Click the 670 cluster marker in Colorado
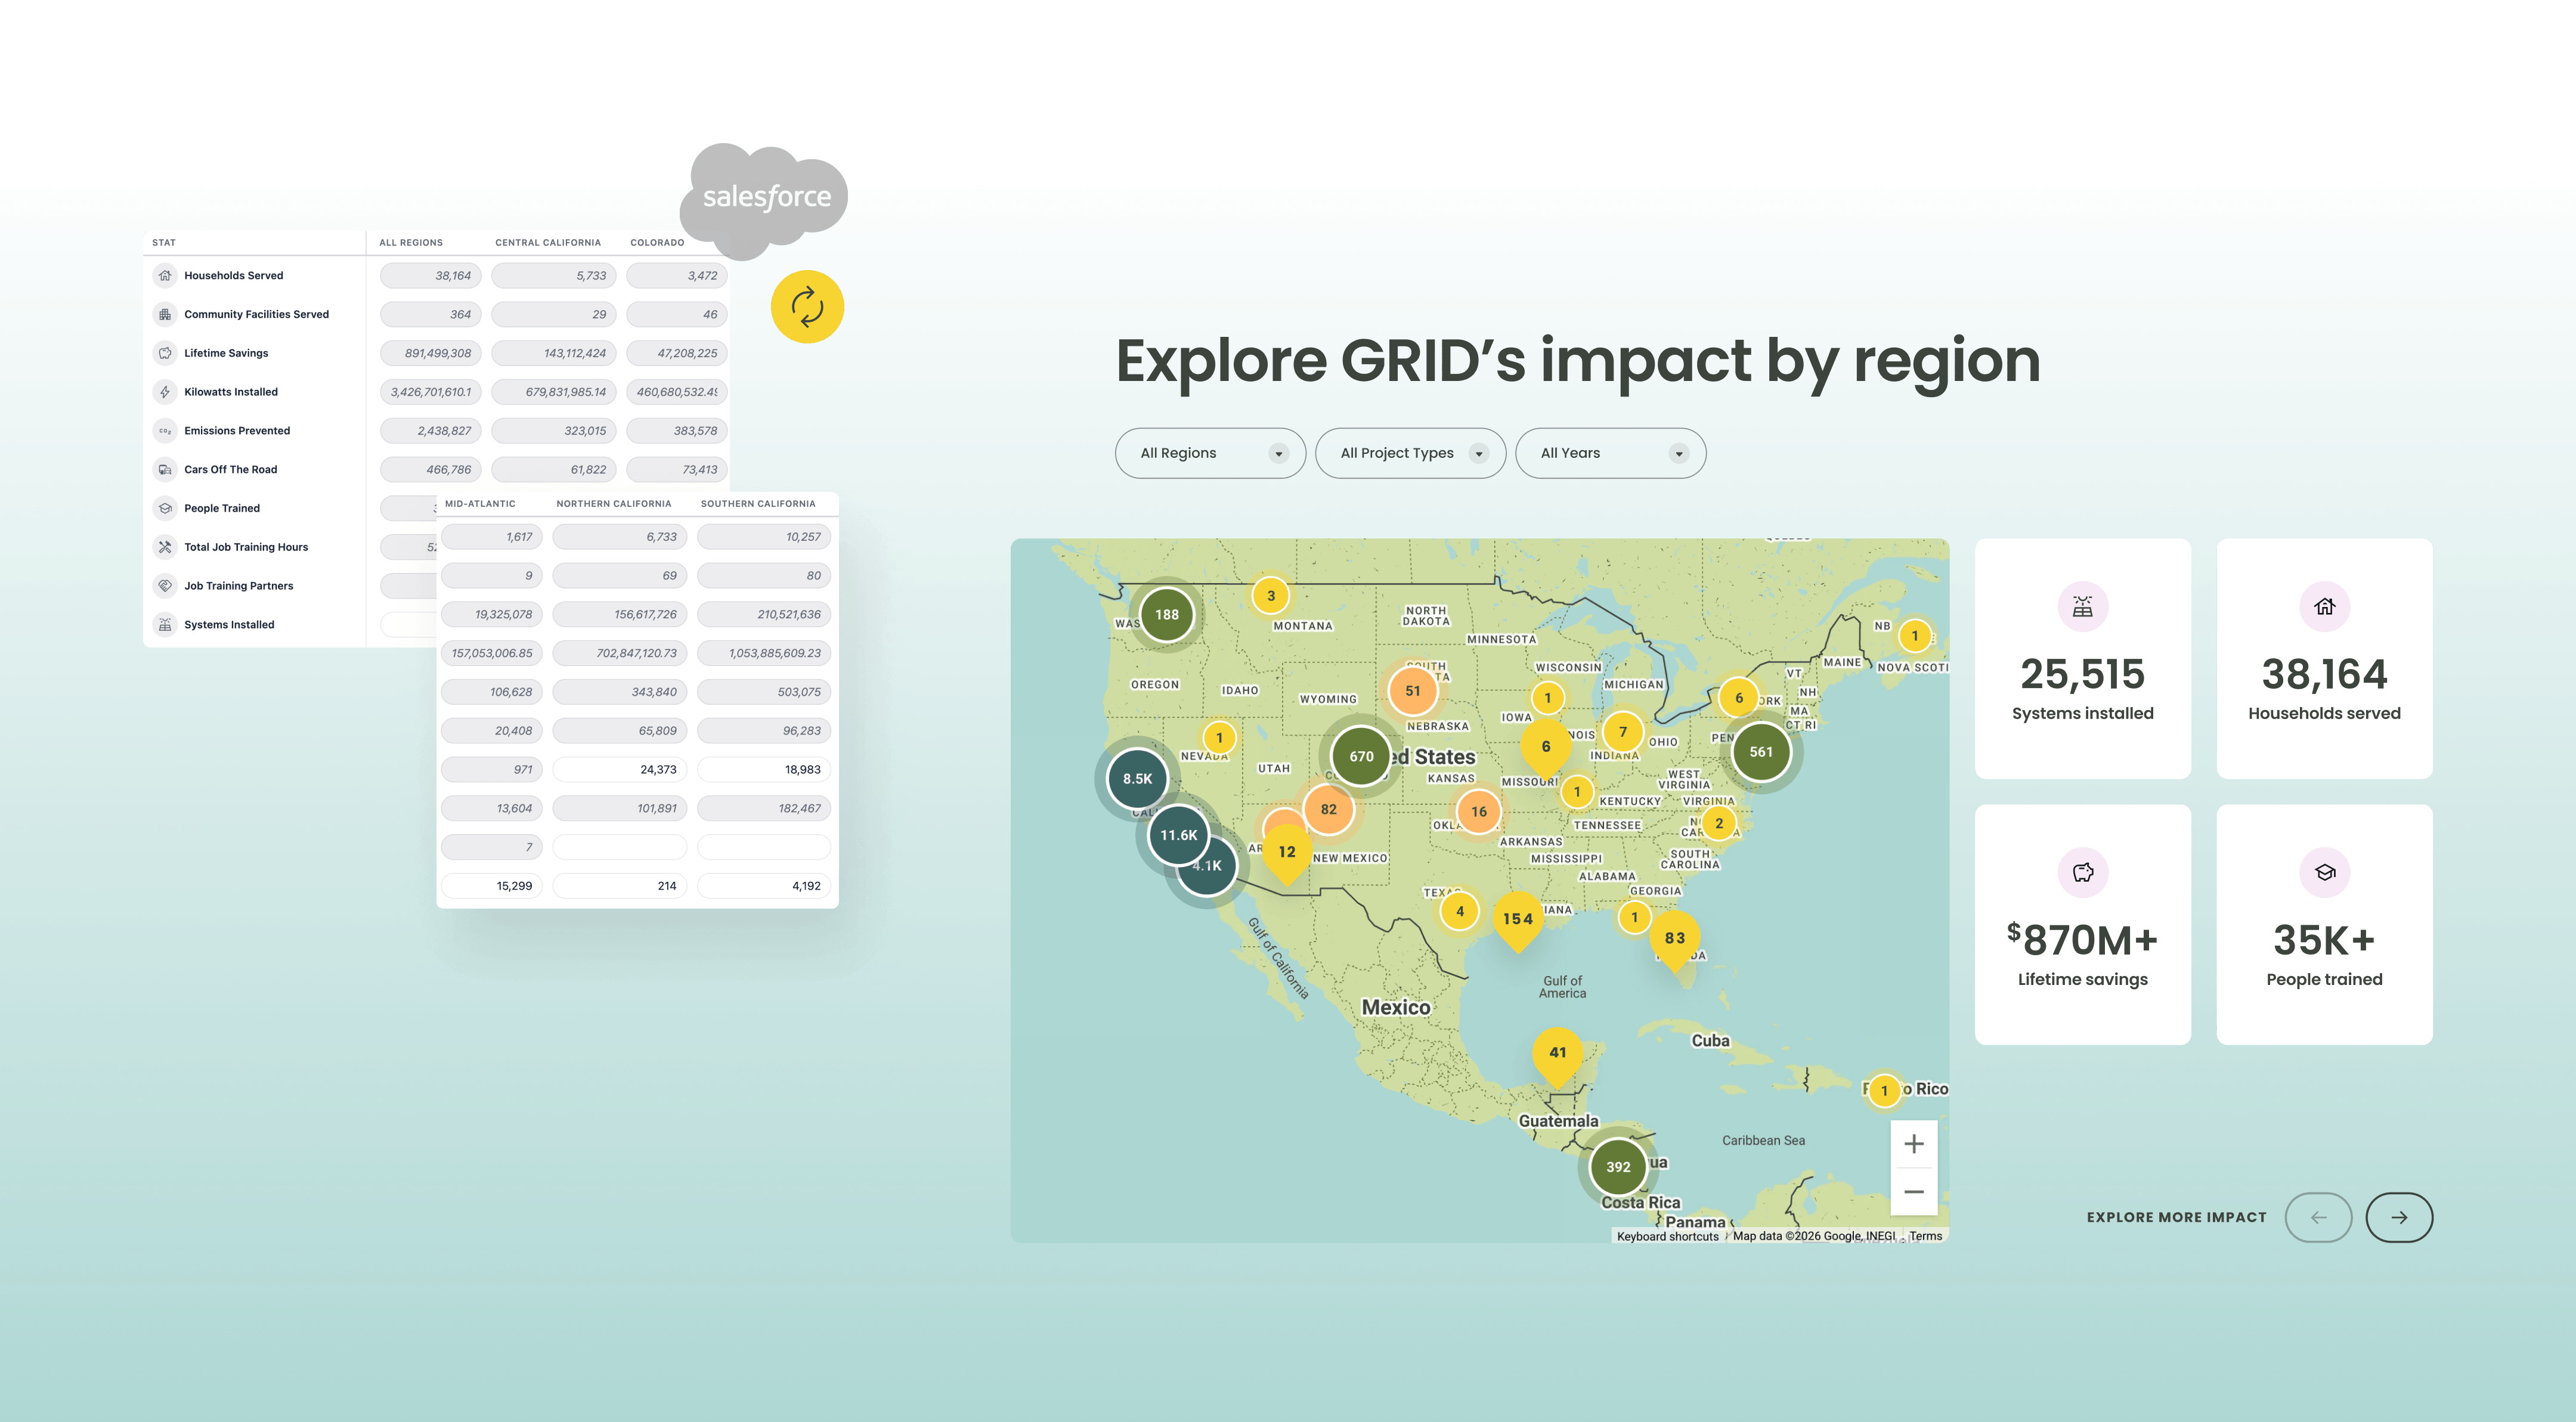The width and height of the screenshot is (2576, 1422). coord(1361,757)
